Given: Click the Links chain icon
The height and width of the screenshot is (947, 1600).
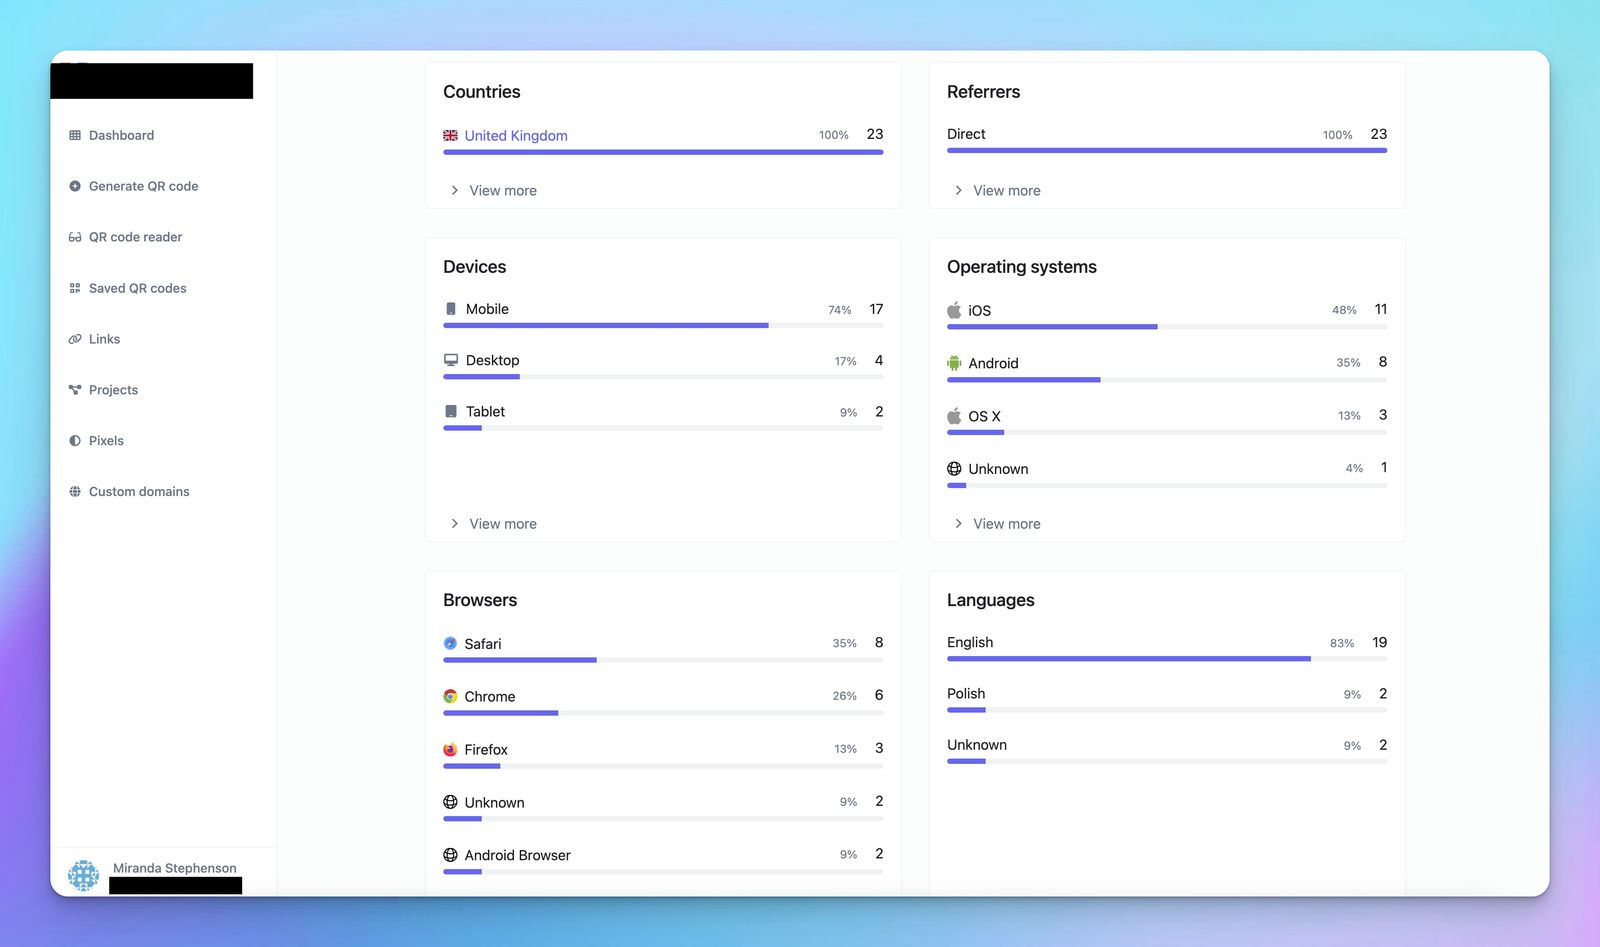Looking at the screenshot, I should click(75, 339).
